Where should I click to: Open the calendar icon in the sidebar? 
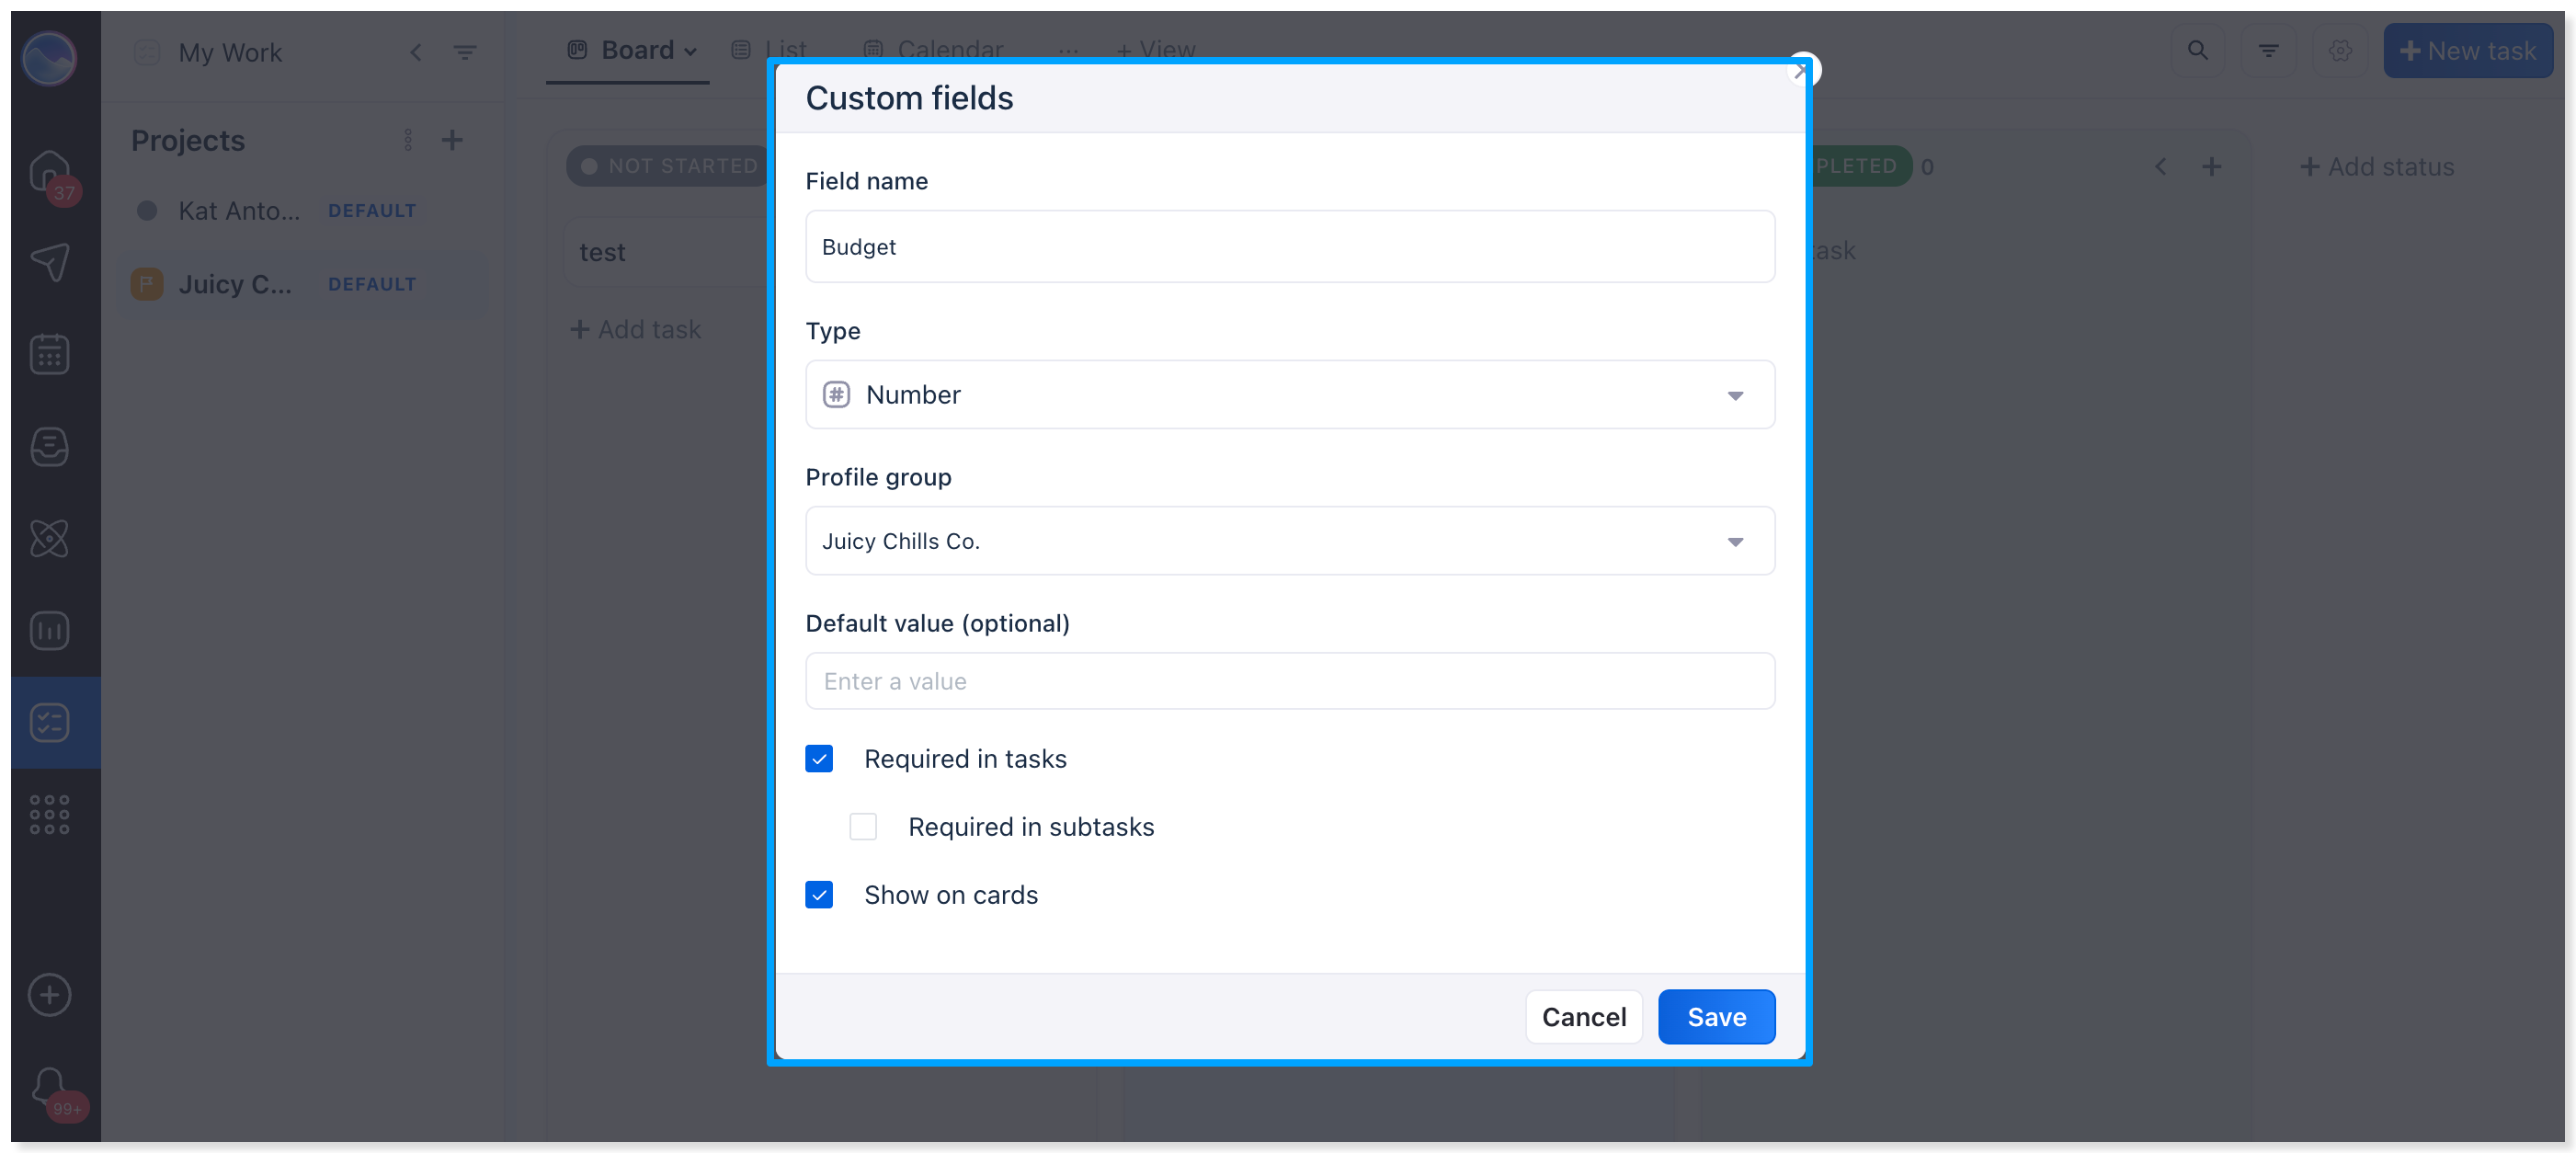pyautogui.click(x=49, y=354)
